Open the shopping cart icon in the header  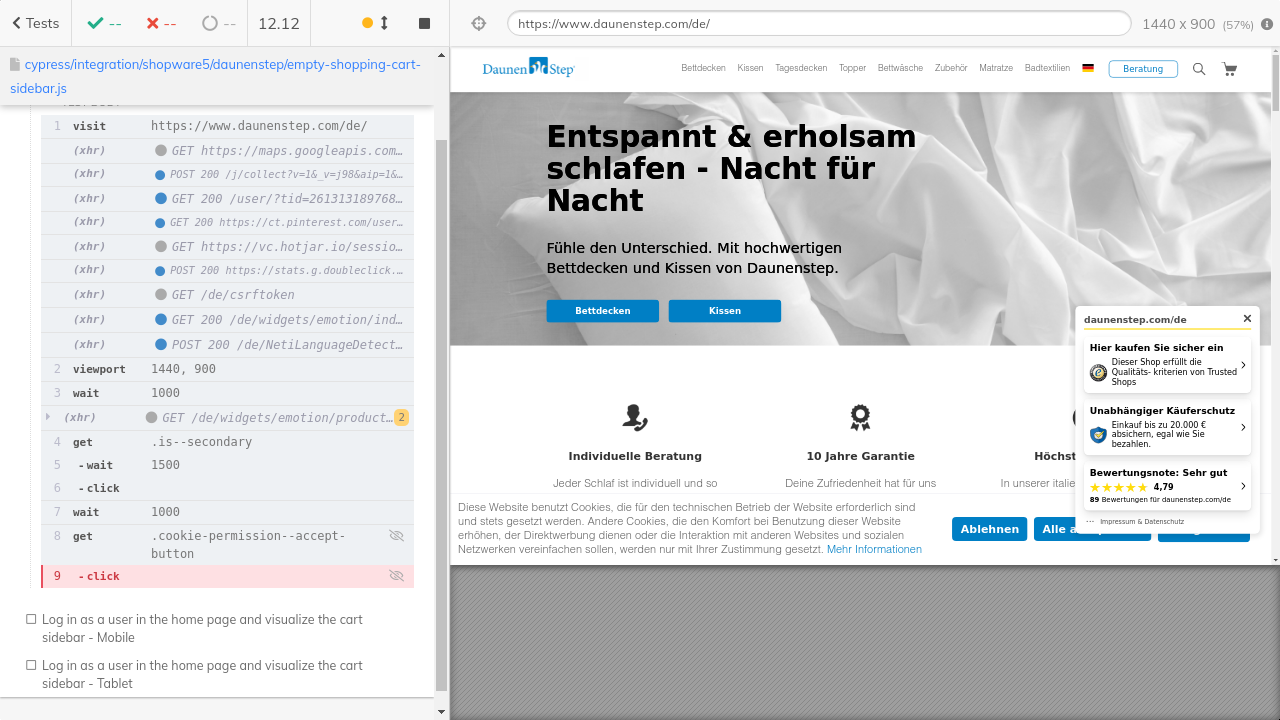[x=1229, y=69]
